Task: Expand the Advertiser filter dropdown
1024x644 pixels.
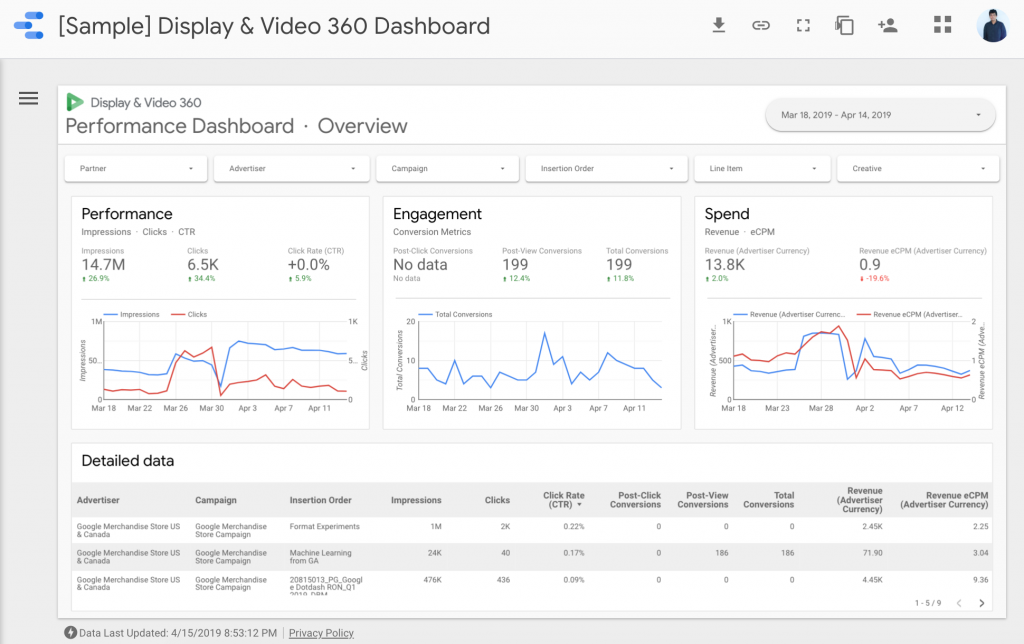Action: click(x=291, y=169)
